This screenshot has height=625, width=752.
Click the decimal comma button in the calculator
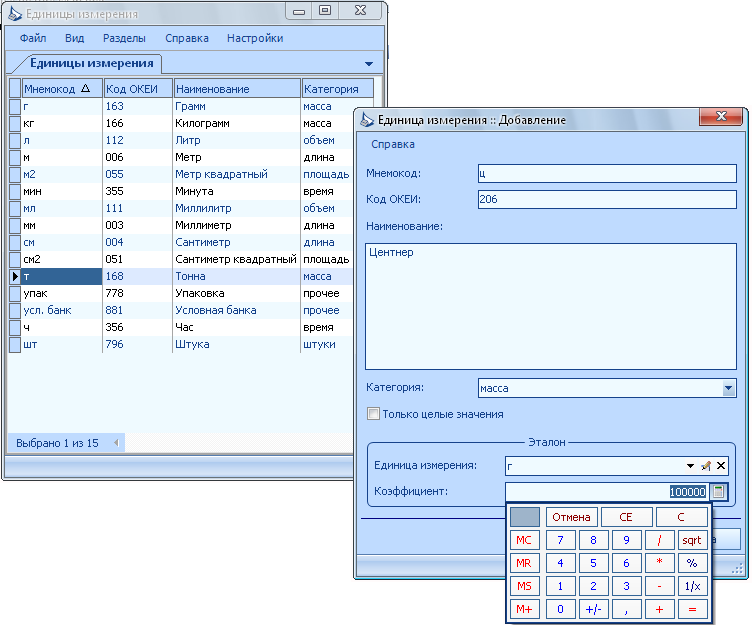coord(626,609)
